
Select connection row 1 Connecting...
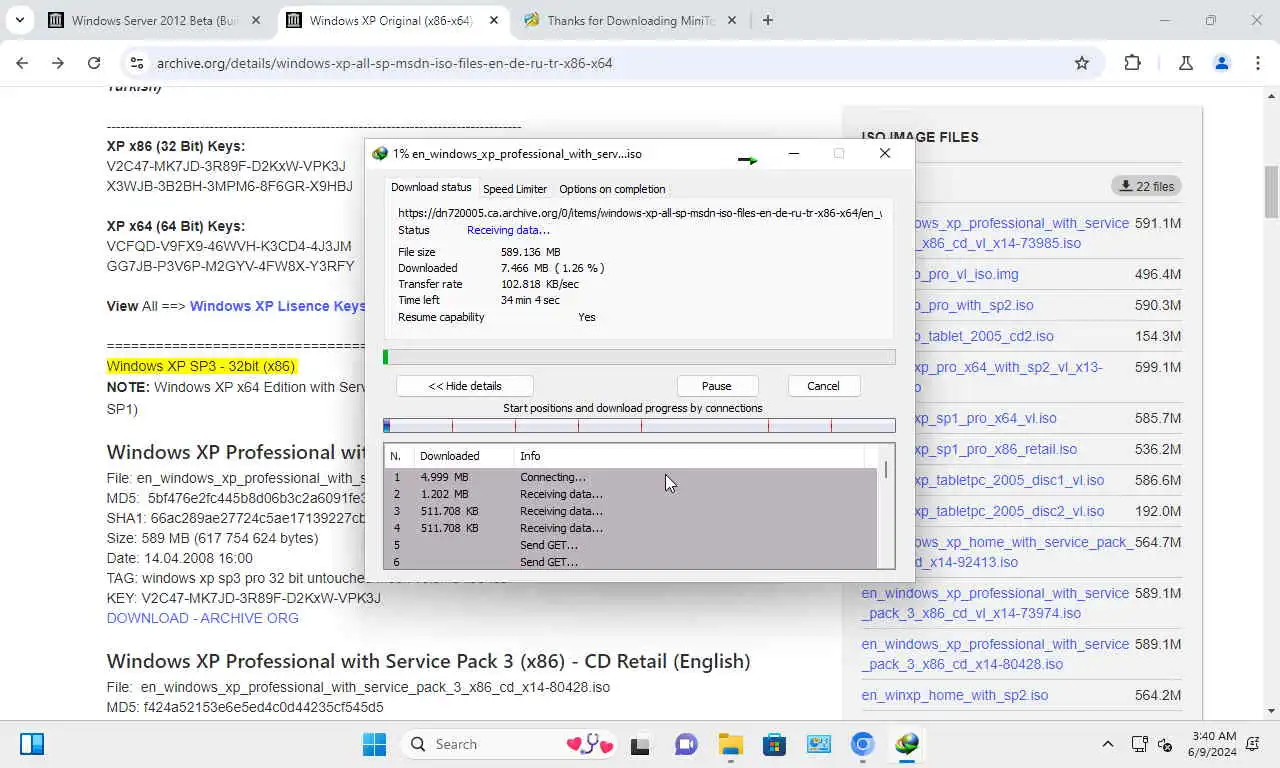[x=630, y=477]
